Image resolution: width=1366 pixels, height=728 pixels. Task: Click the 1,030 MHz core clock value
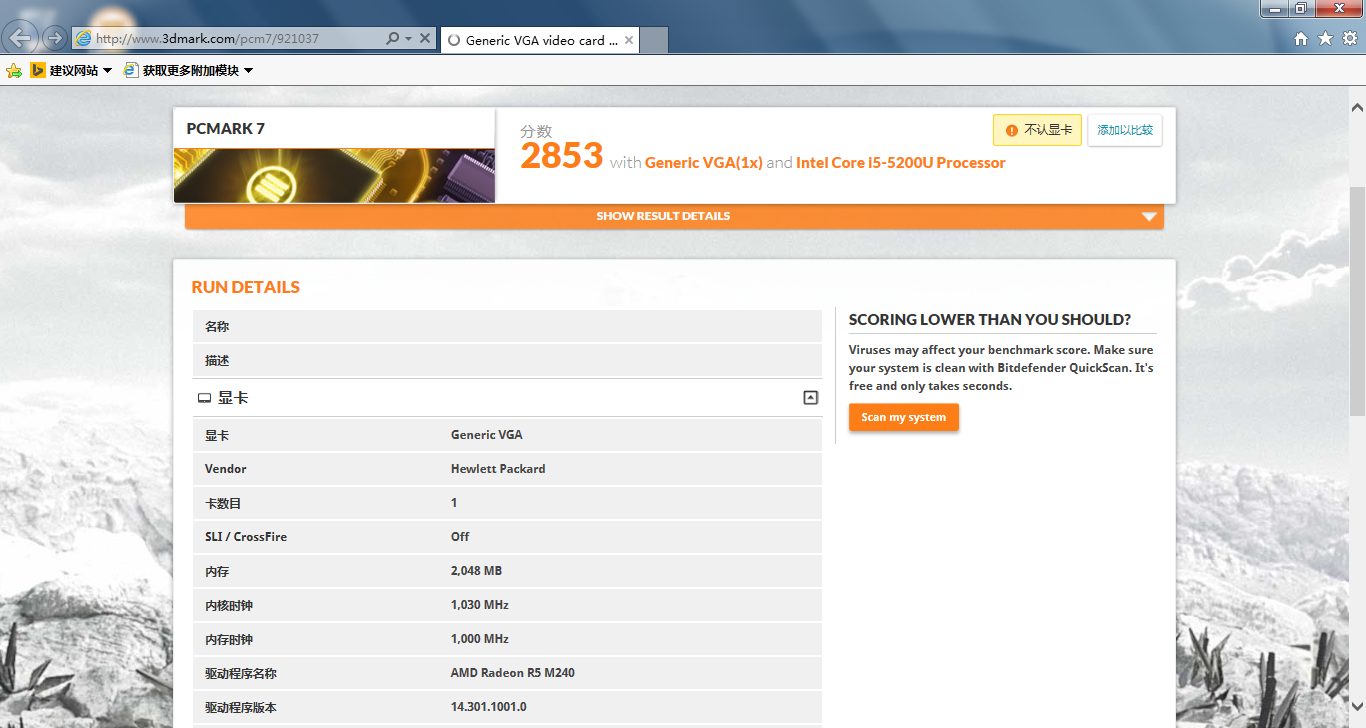[x=480, y=605]
